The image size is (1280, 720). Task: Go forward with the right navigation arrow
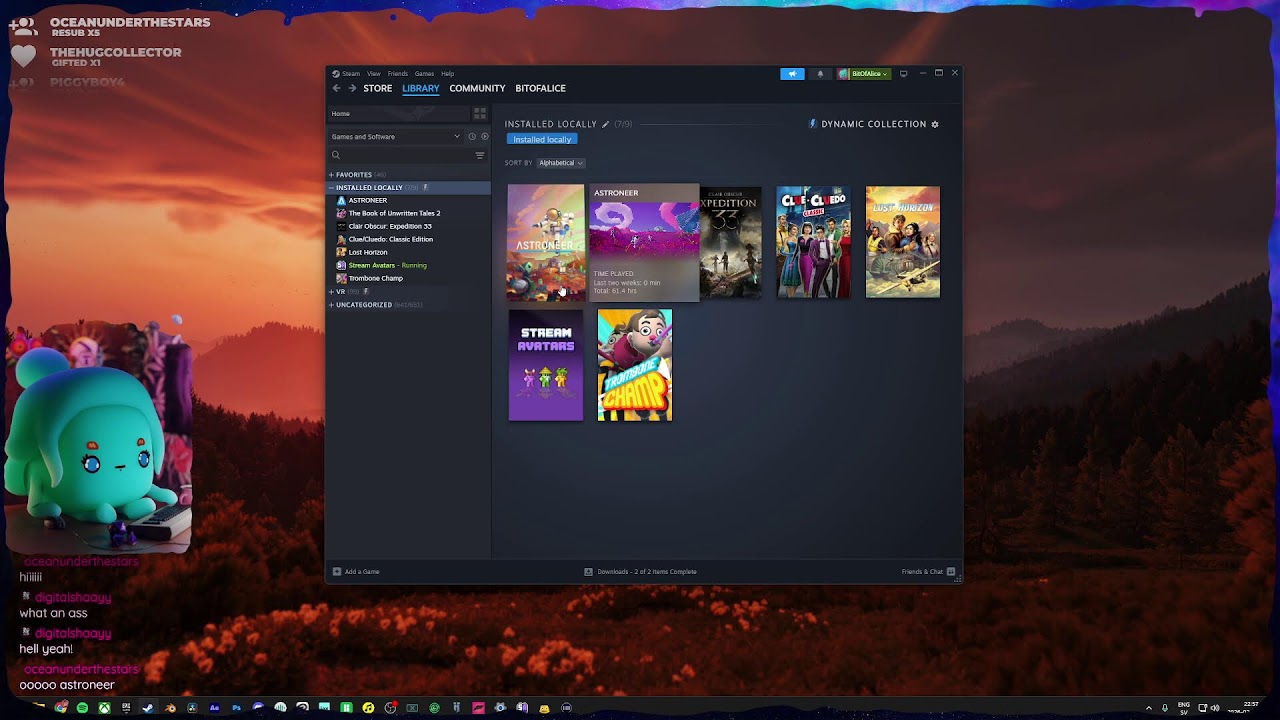352,88
